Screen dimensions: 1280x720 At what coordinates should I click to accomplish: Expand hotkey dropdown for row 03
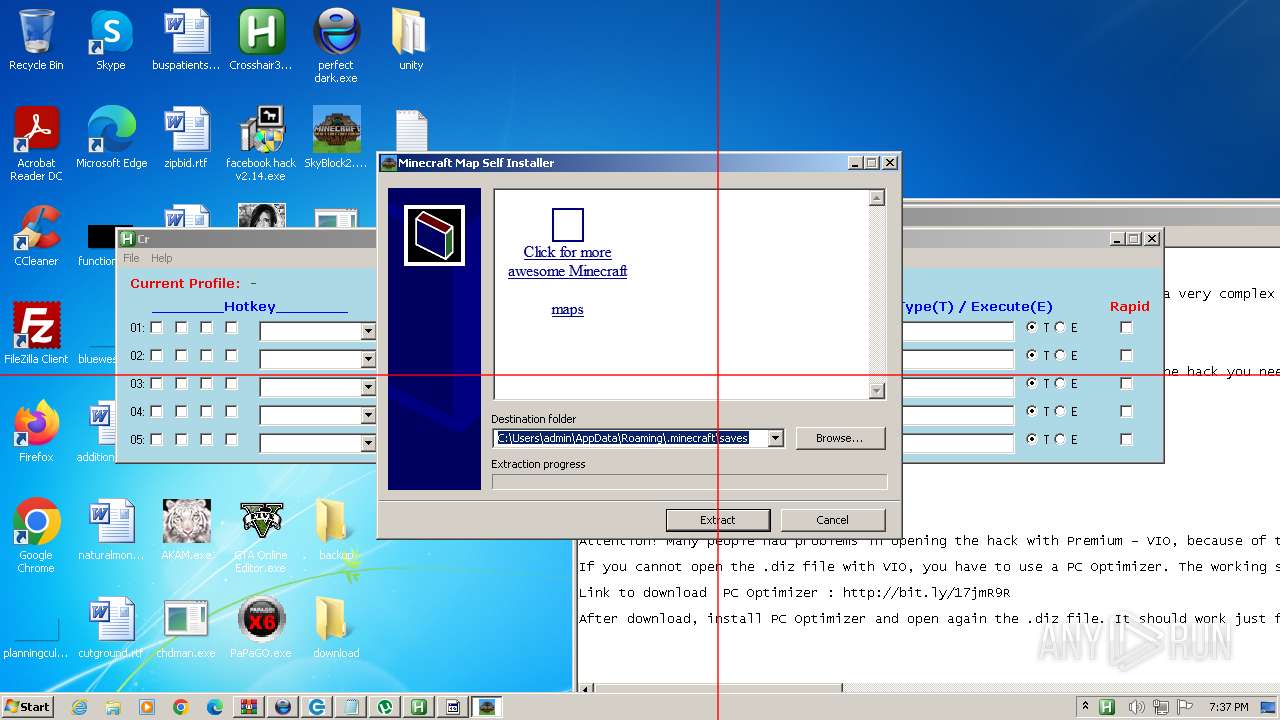pyautogui.click(x=367, y=387)
